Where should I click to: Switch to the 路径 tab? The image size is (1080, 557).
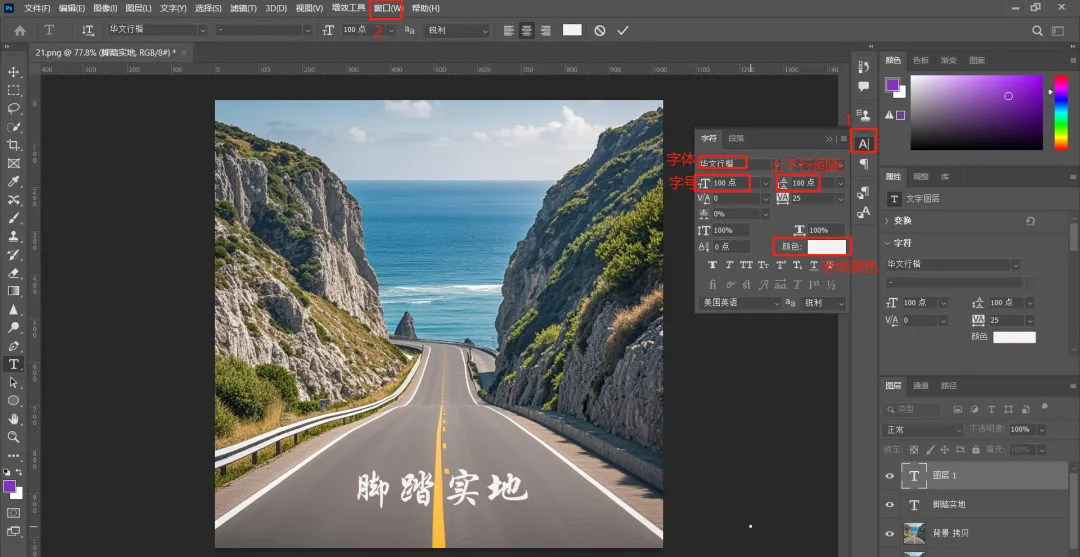(948, 386)
